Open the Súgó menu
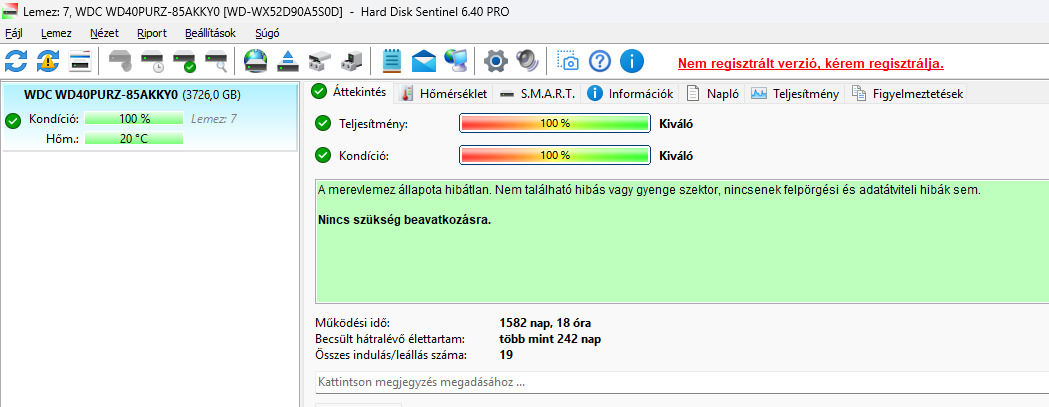Viewport: 1049px width, 407px height. pyautogui.click(x=268, y=33)
